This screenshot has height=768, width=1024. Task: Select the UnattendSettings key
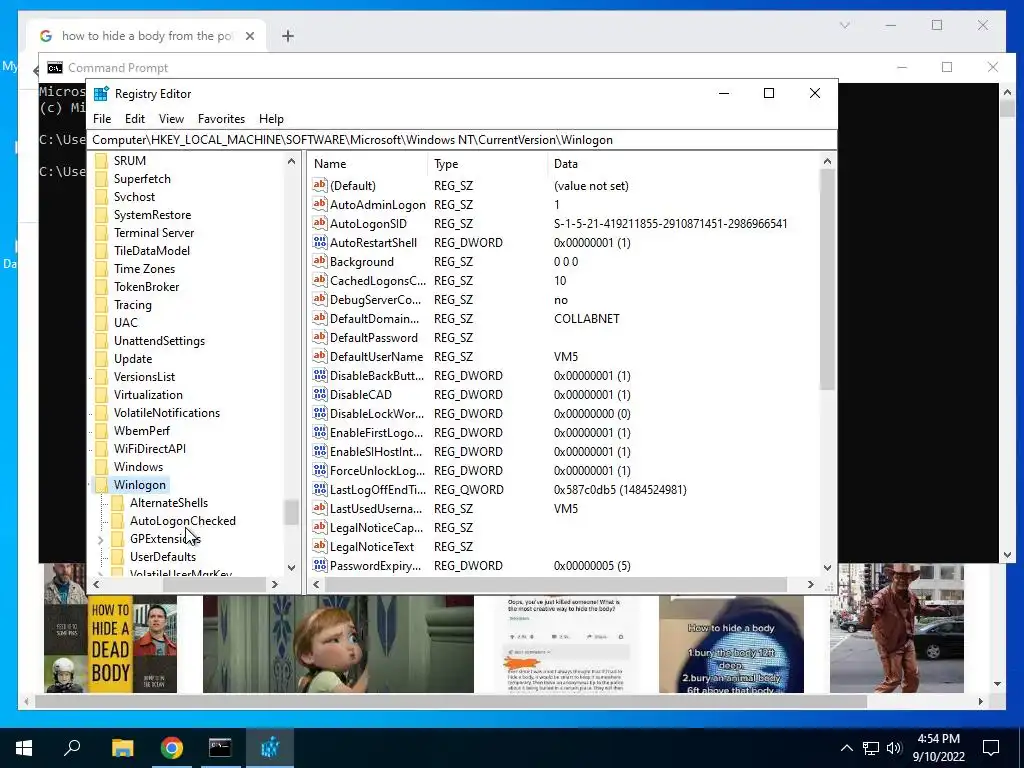[159, 341]
